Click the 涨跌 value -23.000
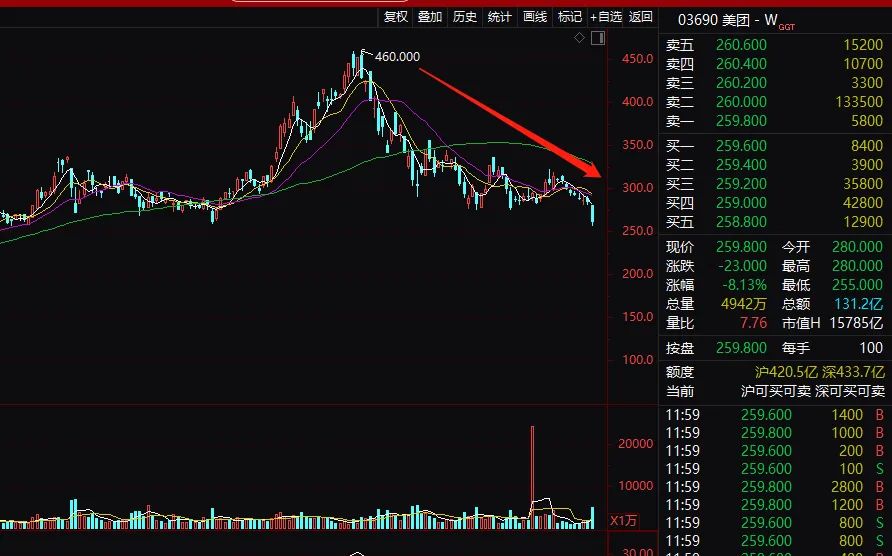The image size is (892, 556). tap(742, 266)
